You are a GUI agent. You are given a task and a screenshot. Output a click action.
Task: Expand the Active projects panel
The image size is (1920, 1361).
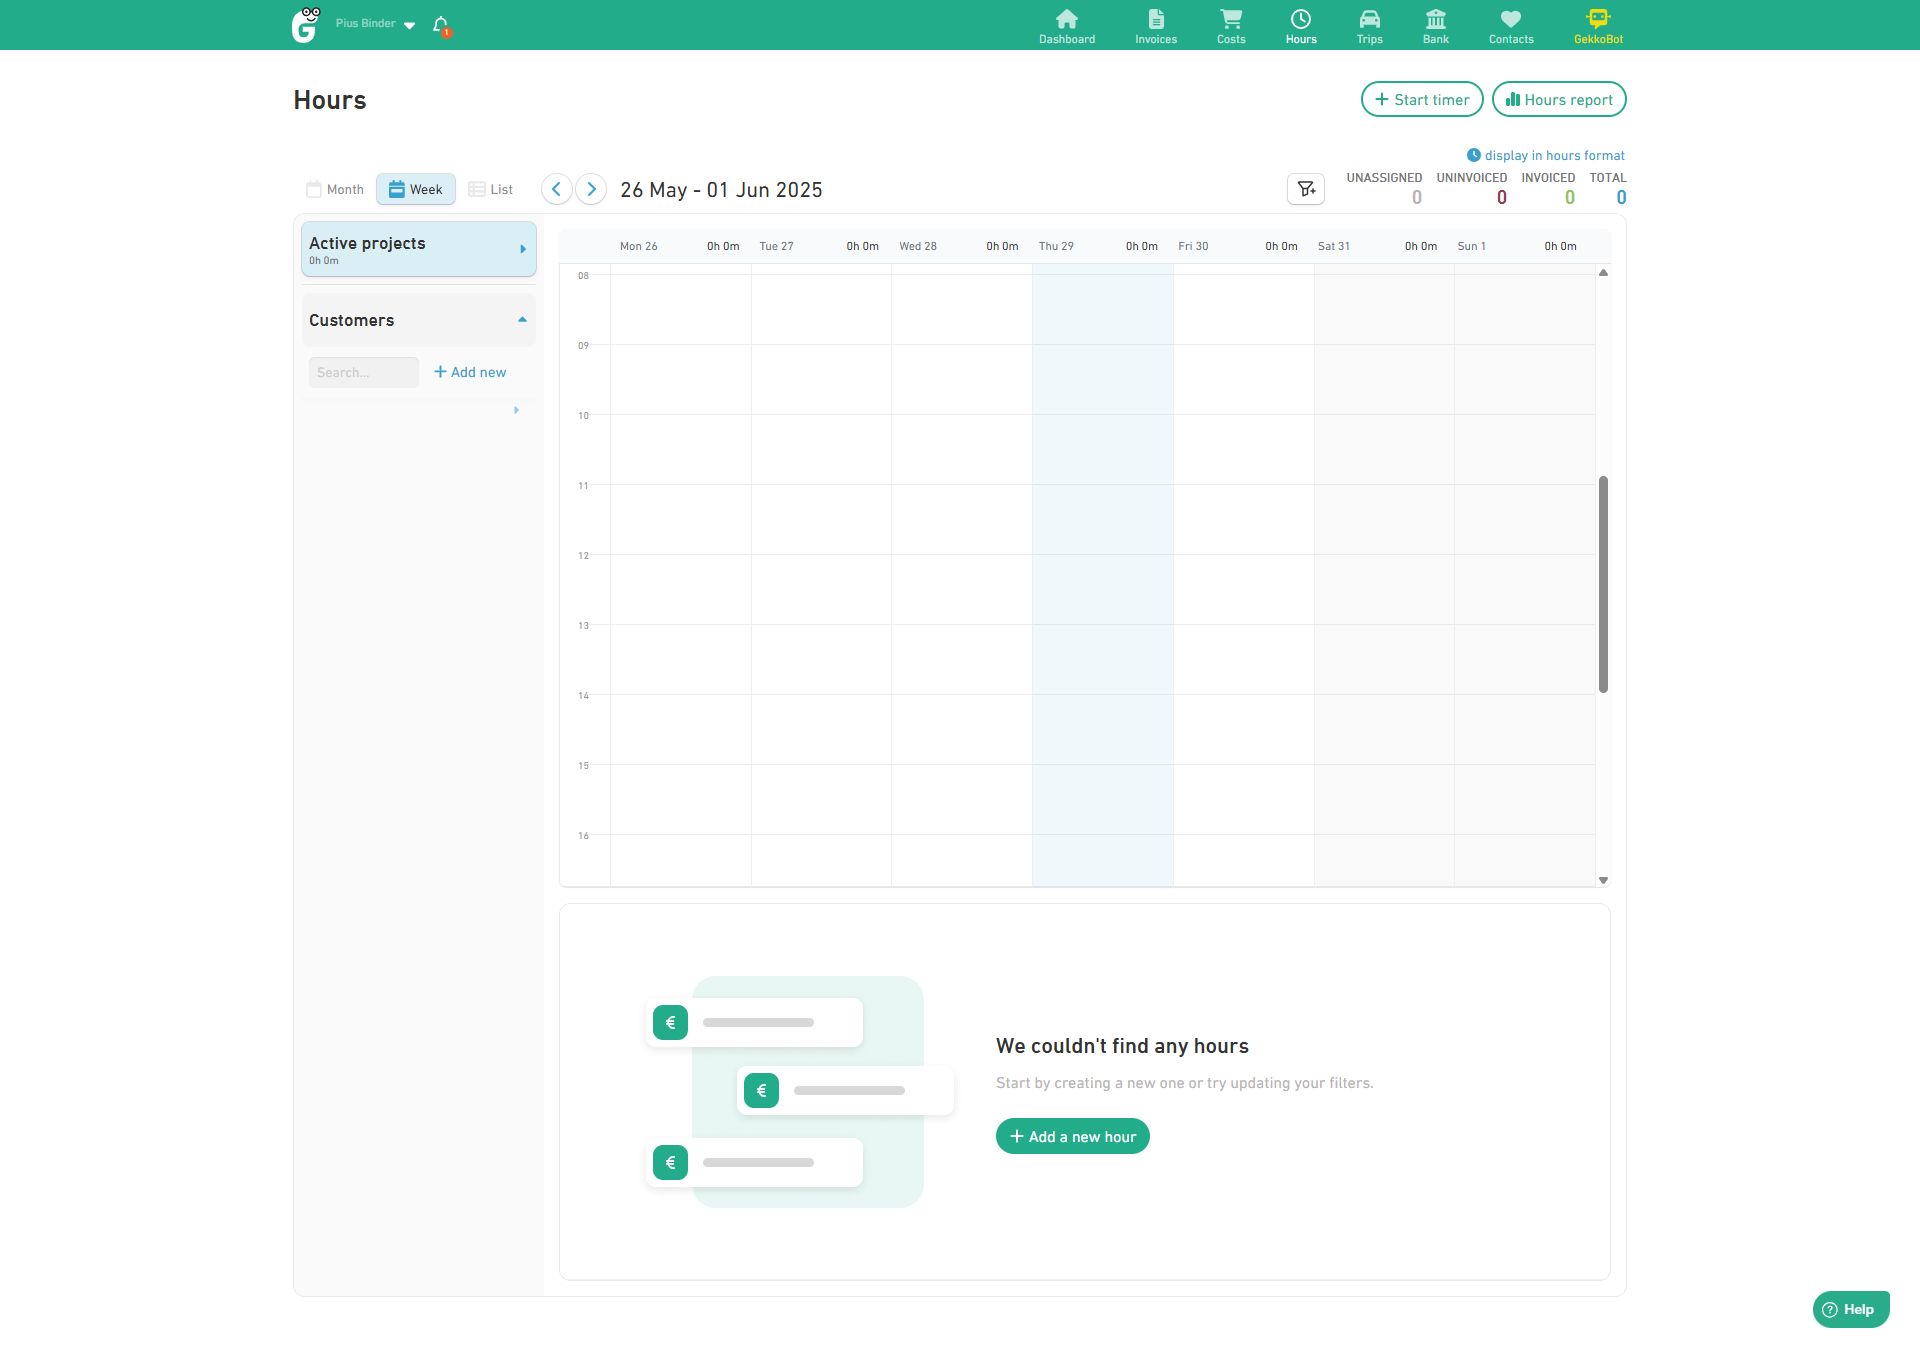(522, 249)
